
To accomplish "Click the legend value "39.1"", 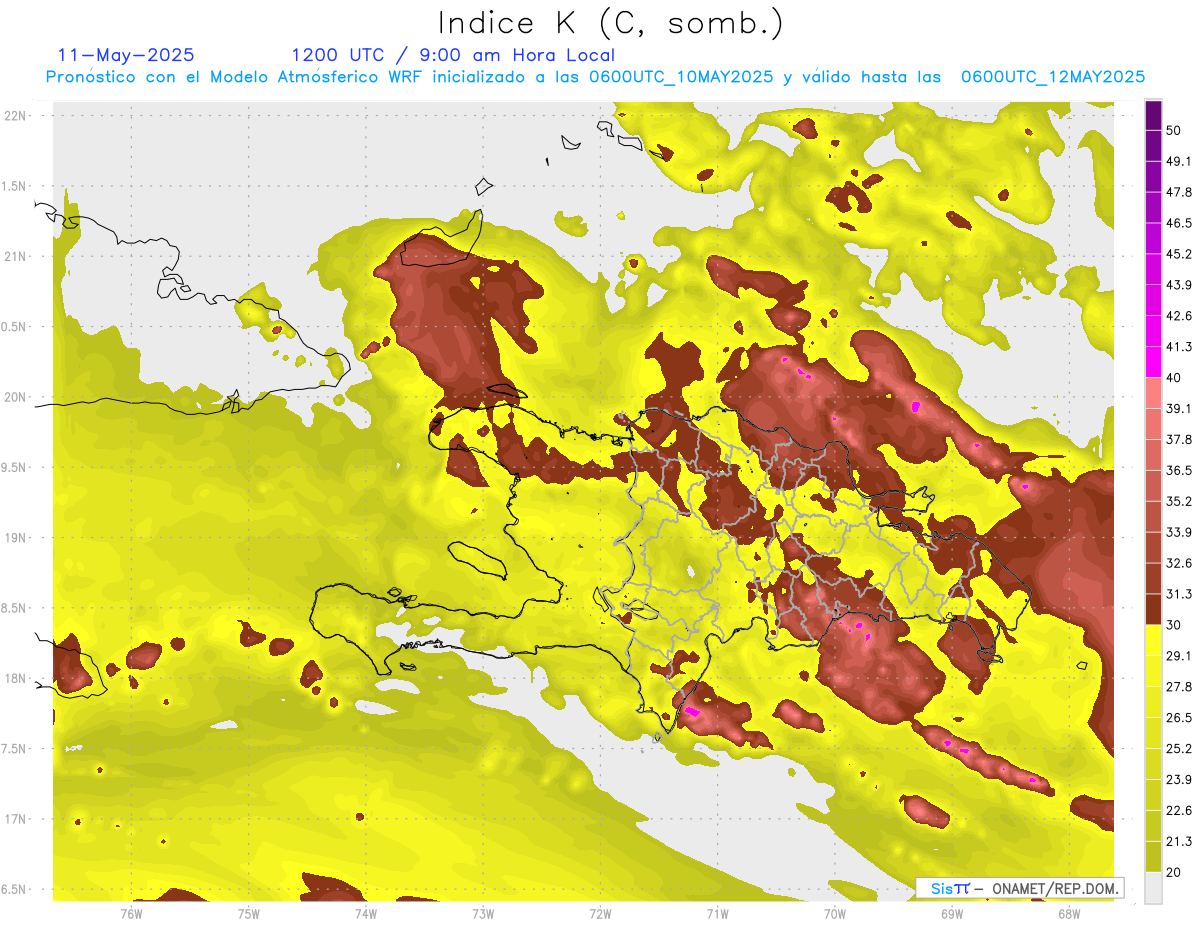I will click(x=1178, y=409).
